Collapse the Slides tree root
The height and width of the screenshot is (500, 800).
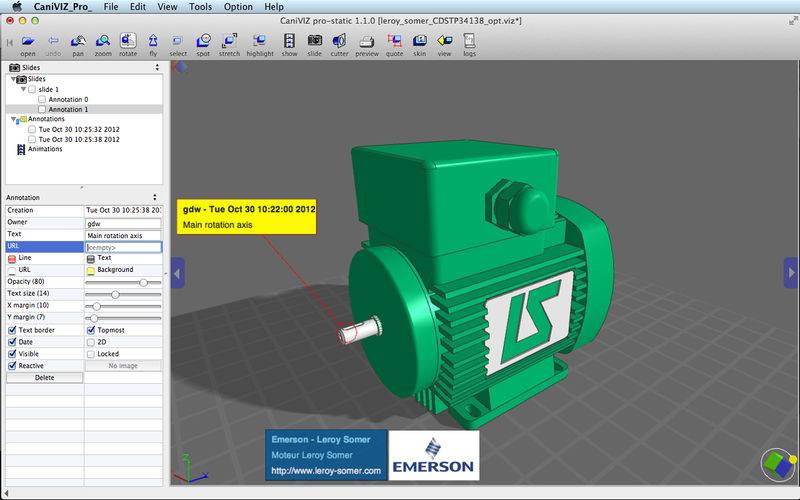tap(13, 80)
